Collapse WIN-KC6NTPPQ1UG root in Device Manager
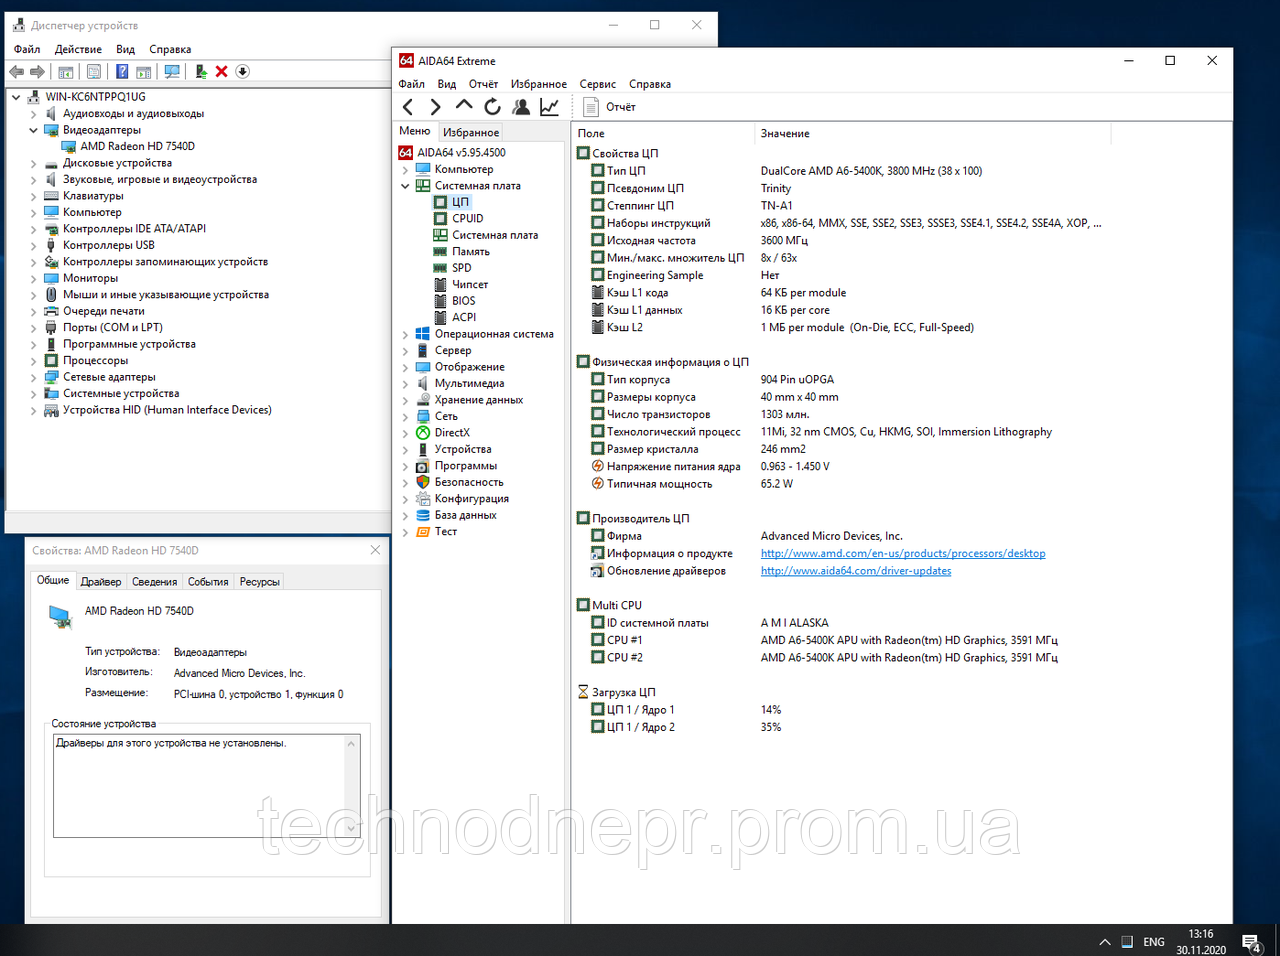Image resolution: width=1280 pixels, height=956 pixels. pos(16,97)
